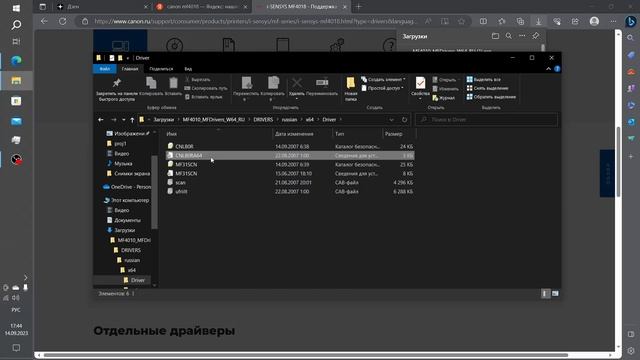The height and width of the screenshot is (360, 640).
Task: Create a new folder with Новая папка
Action: pyautogui.click(x=351, y=89)
